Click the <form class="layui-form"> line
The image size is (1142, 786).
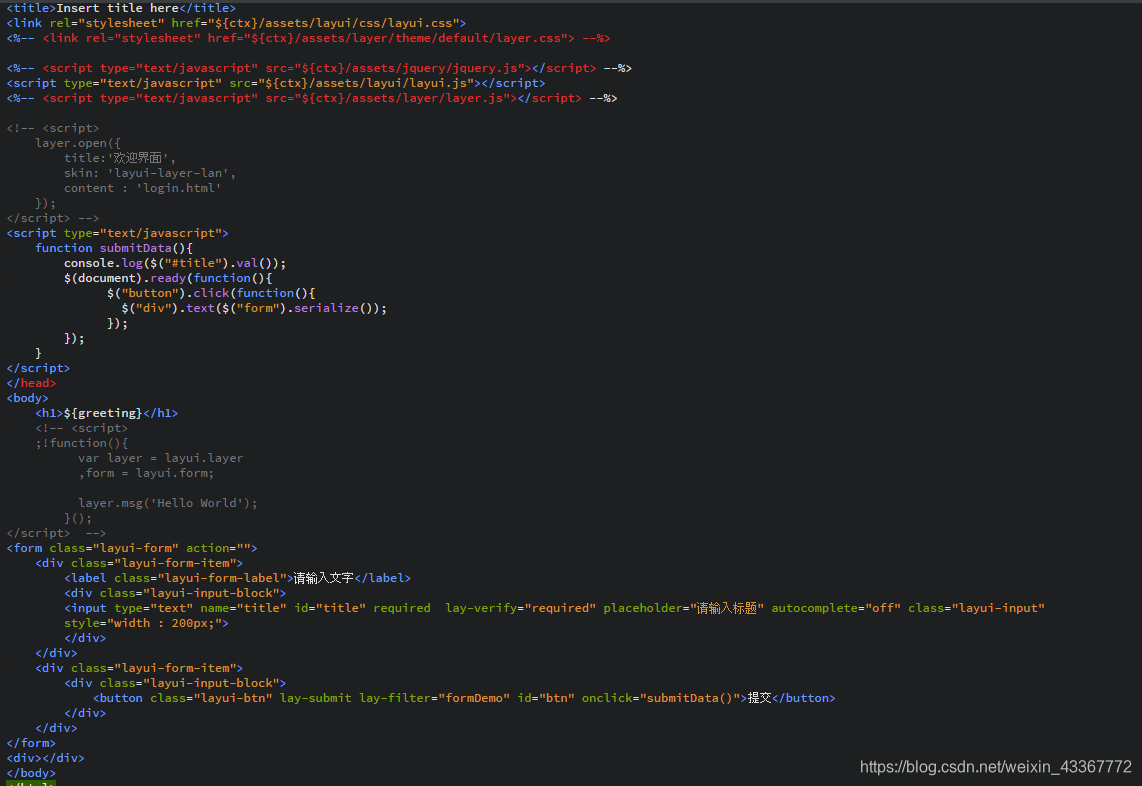coord(132,548)
